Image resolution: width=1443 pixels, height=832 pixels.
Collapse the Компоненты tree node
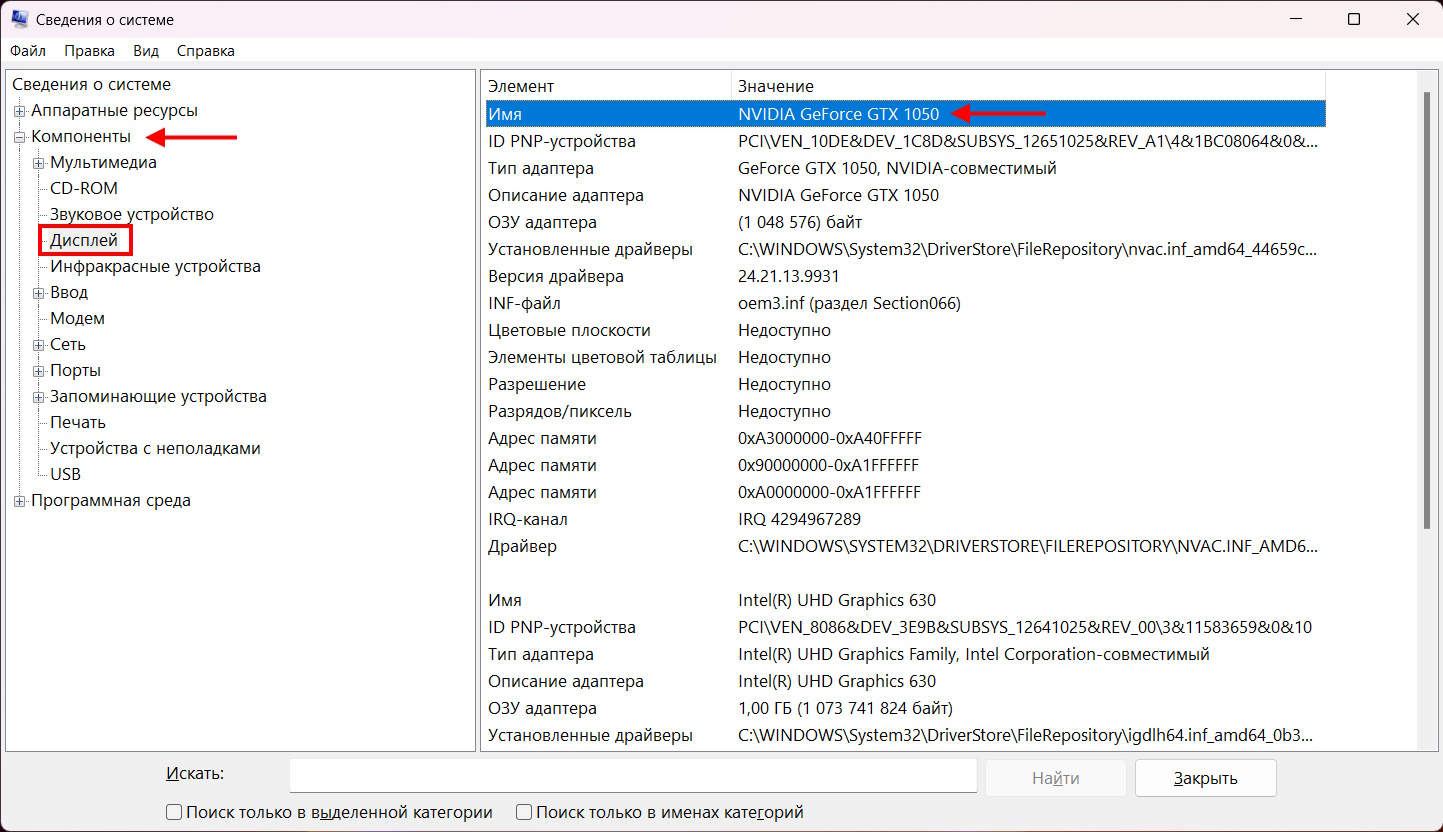19,137
